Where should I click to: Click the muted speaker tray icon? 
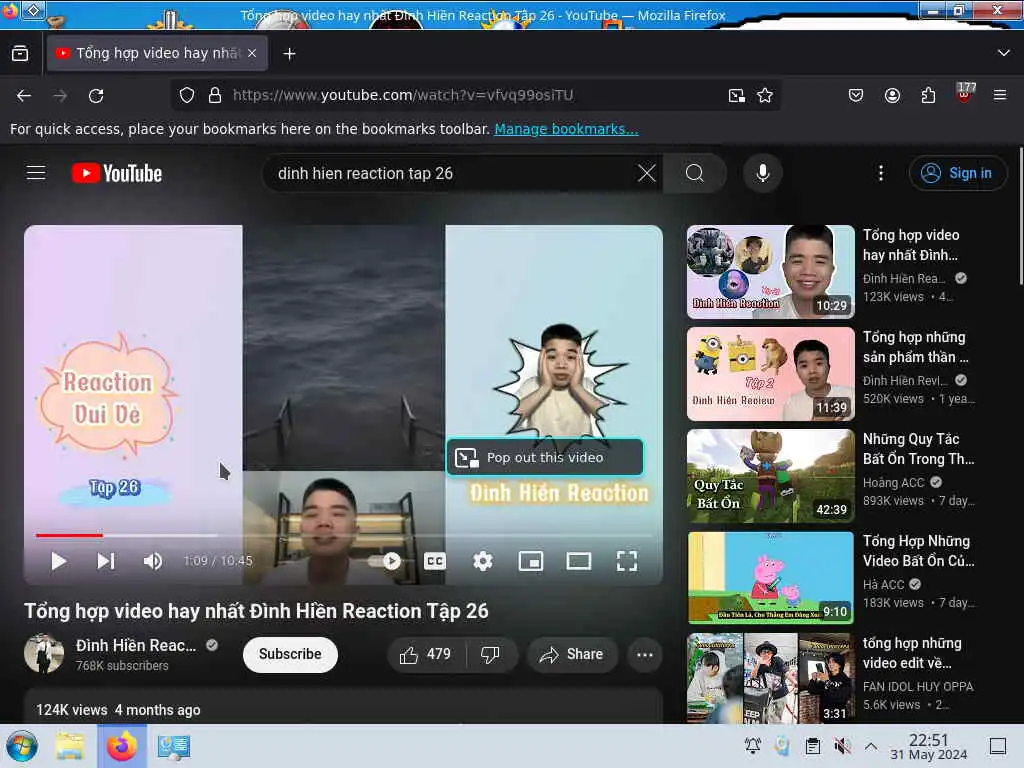coord(842,746)
